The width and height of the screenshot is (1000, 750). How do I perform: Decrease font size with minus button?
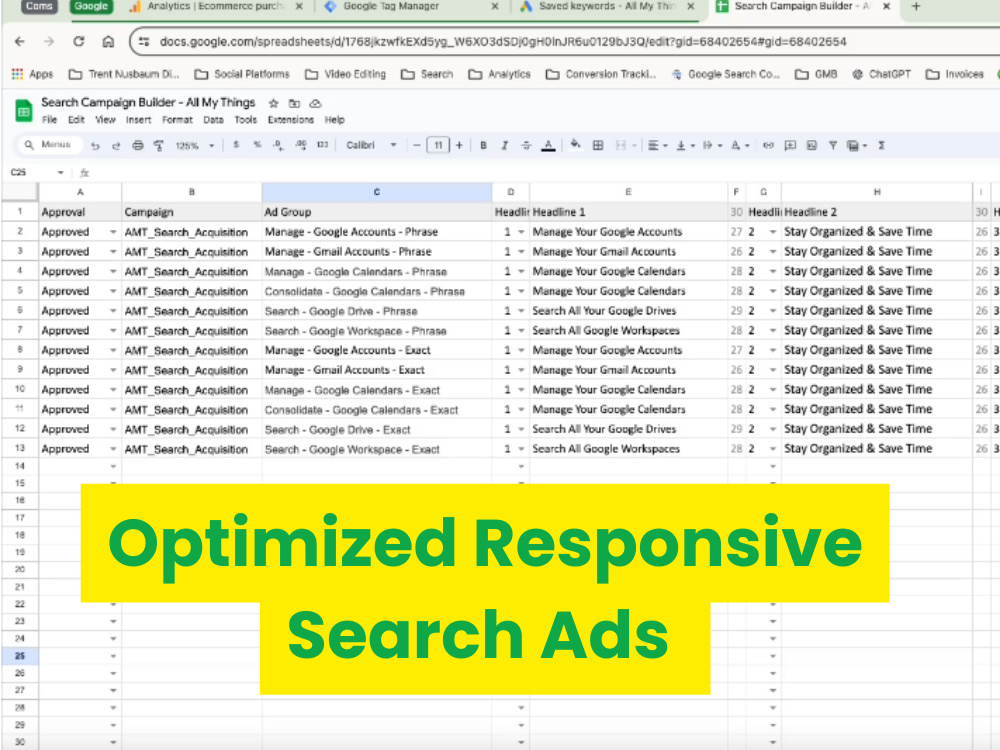click(x=416, y=145)
